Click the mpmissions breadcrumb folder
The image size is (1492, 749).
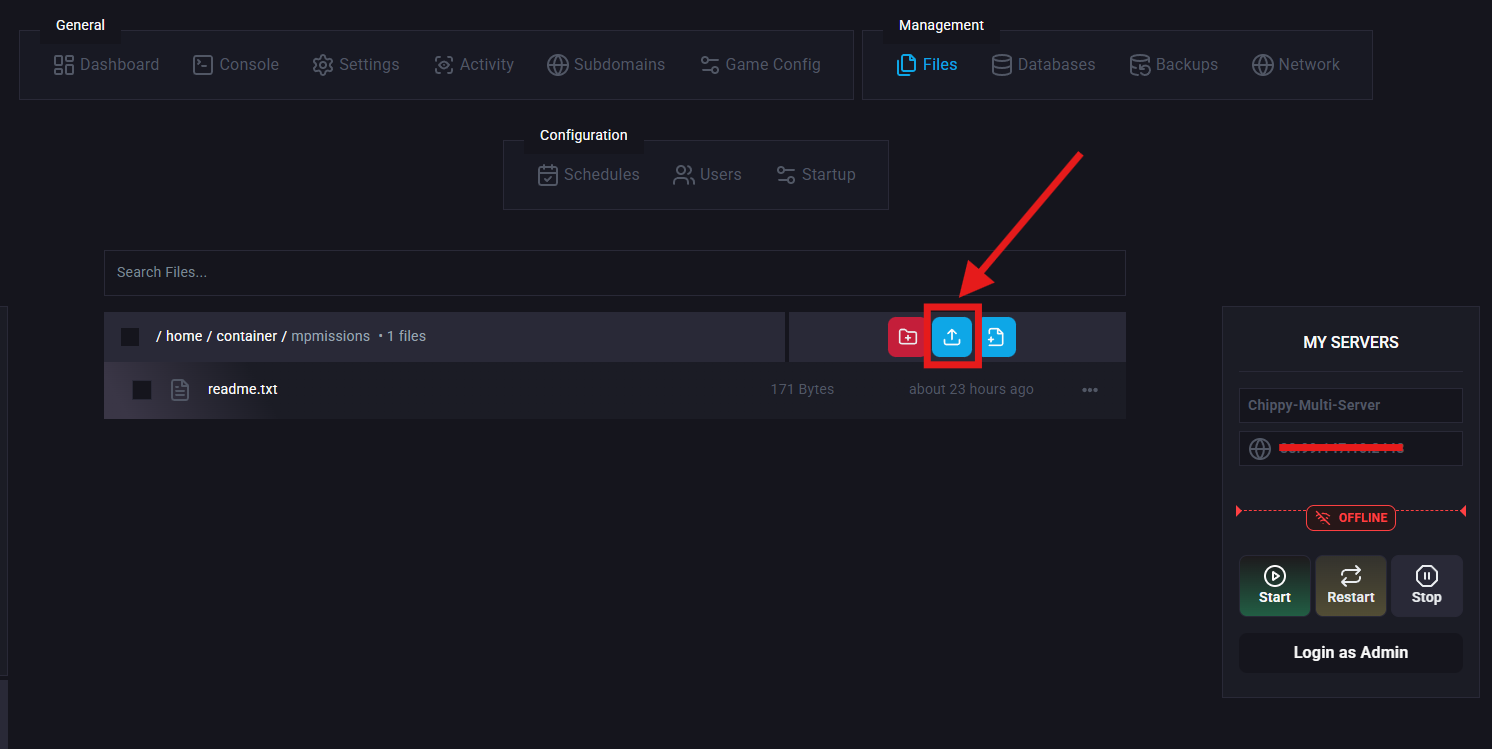click(330, 337)
